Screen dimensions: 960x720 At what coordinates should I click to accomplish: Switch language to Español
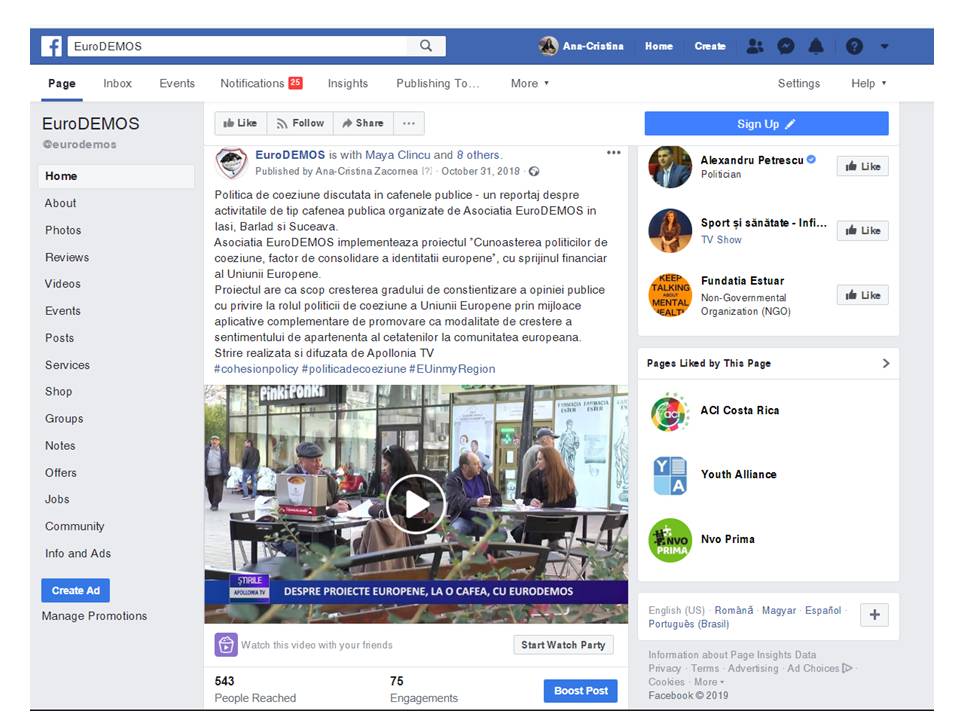click(x=823, y=610)
